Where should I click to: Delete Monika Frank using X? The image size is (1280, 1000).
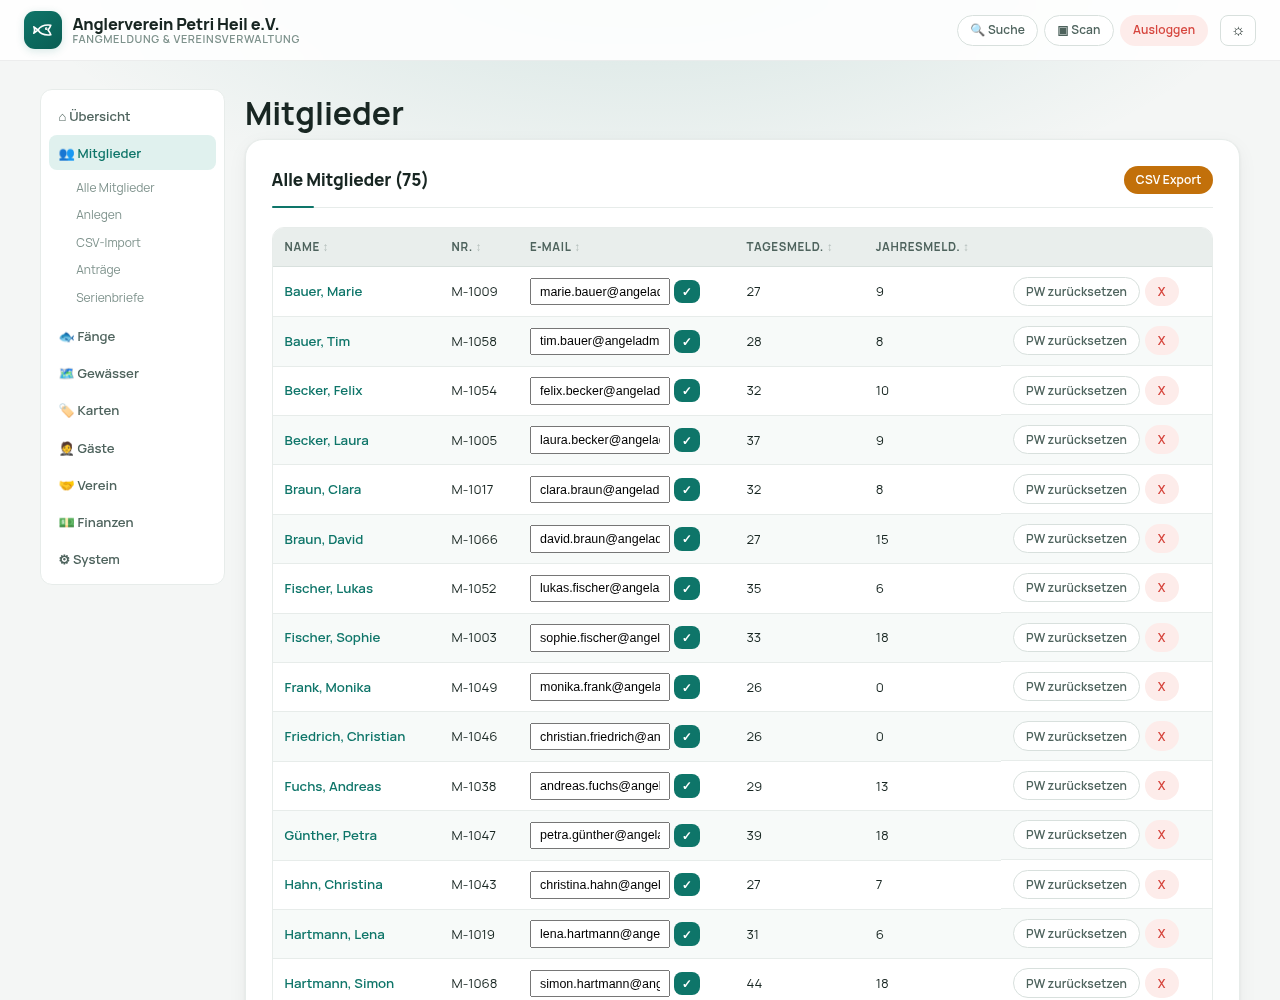(1161, 687)
